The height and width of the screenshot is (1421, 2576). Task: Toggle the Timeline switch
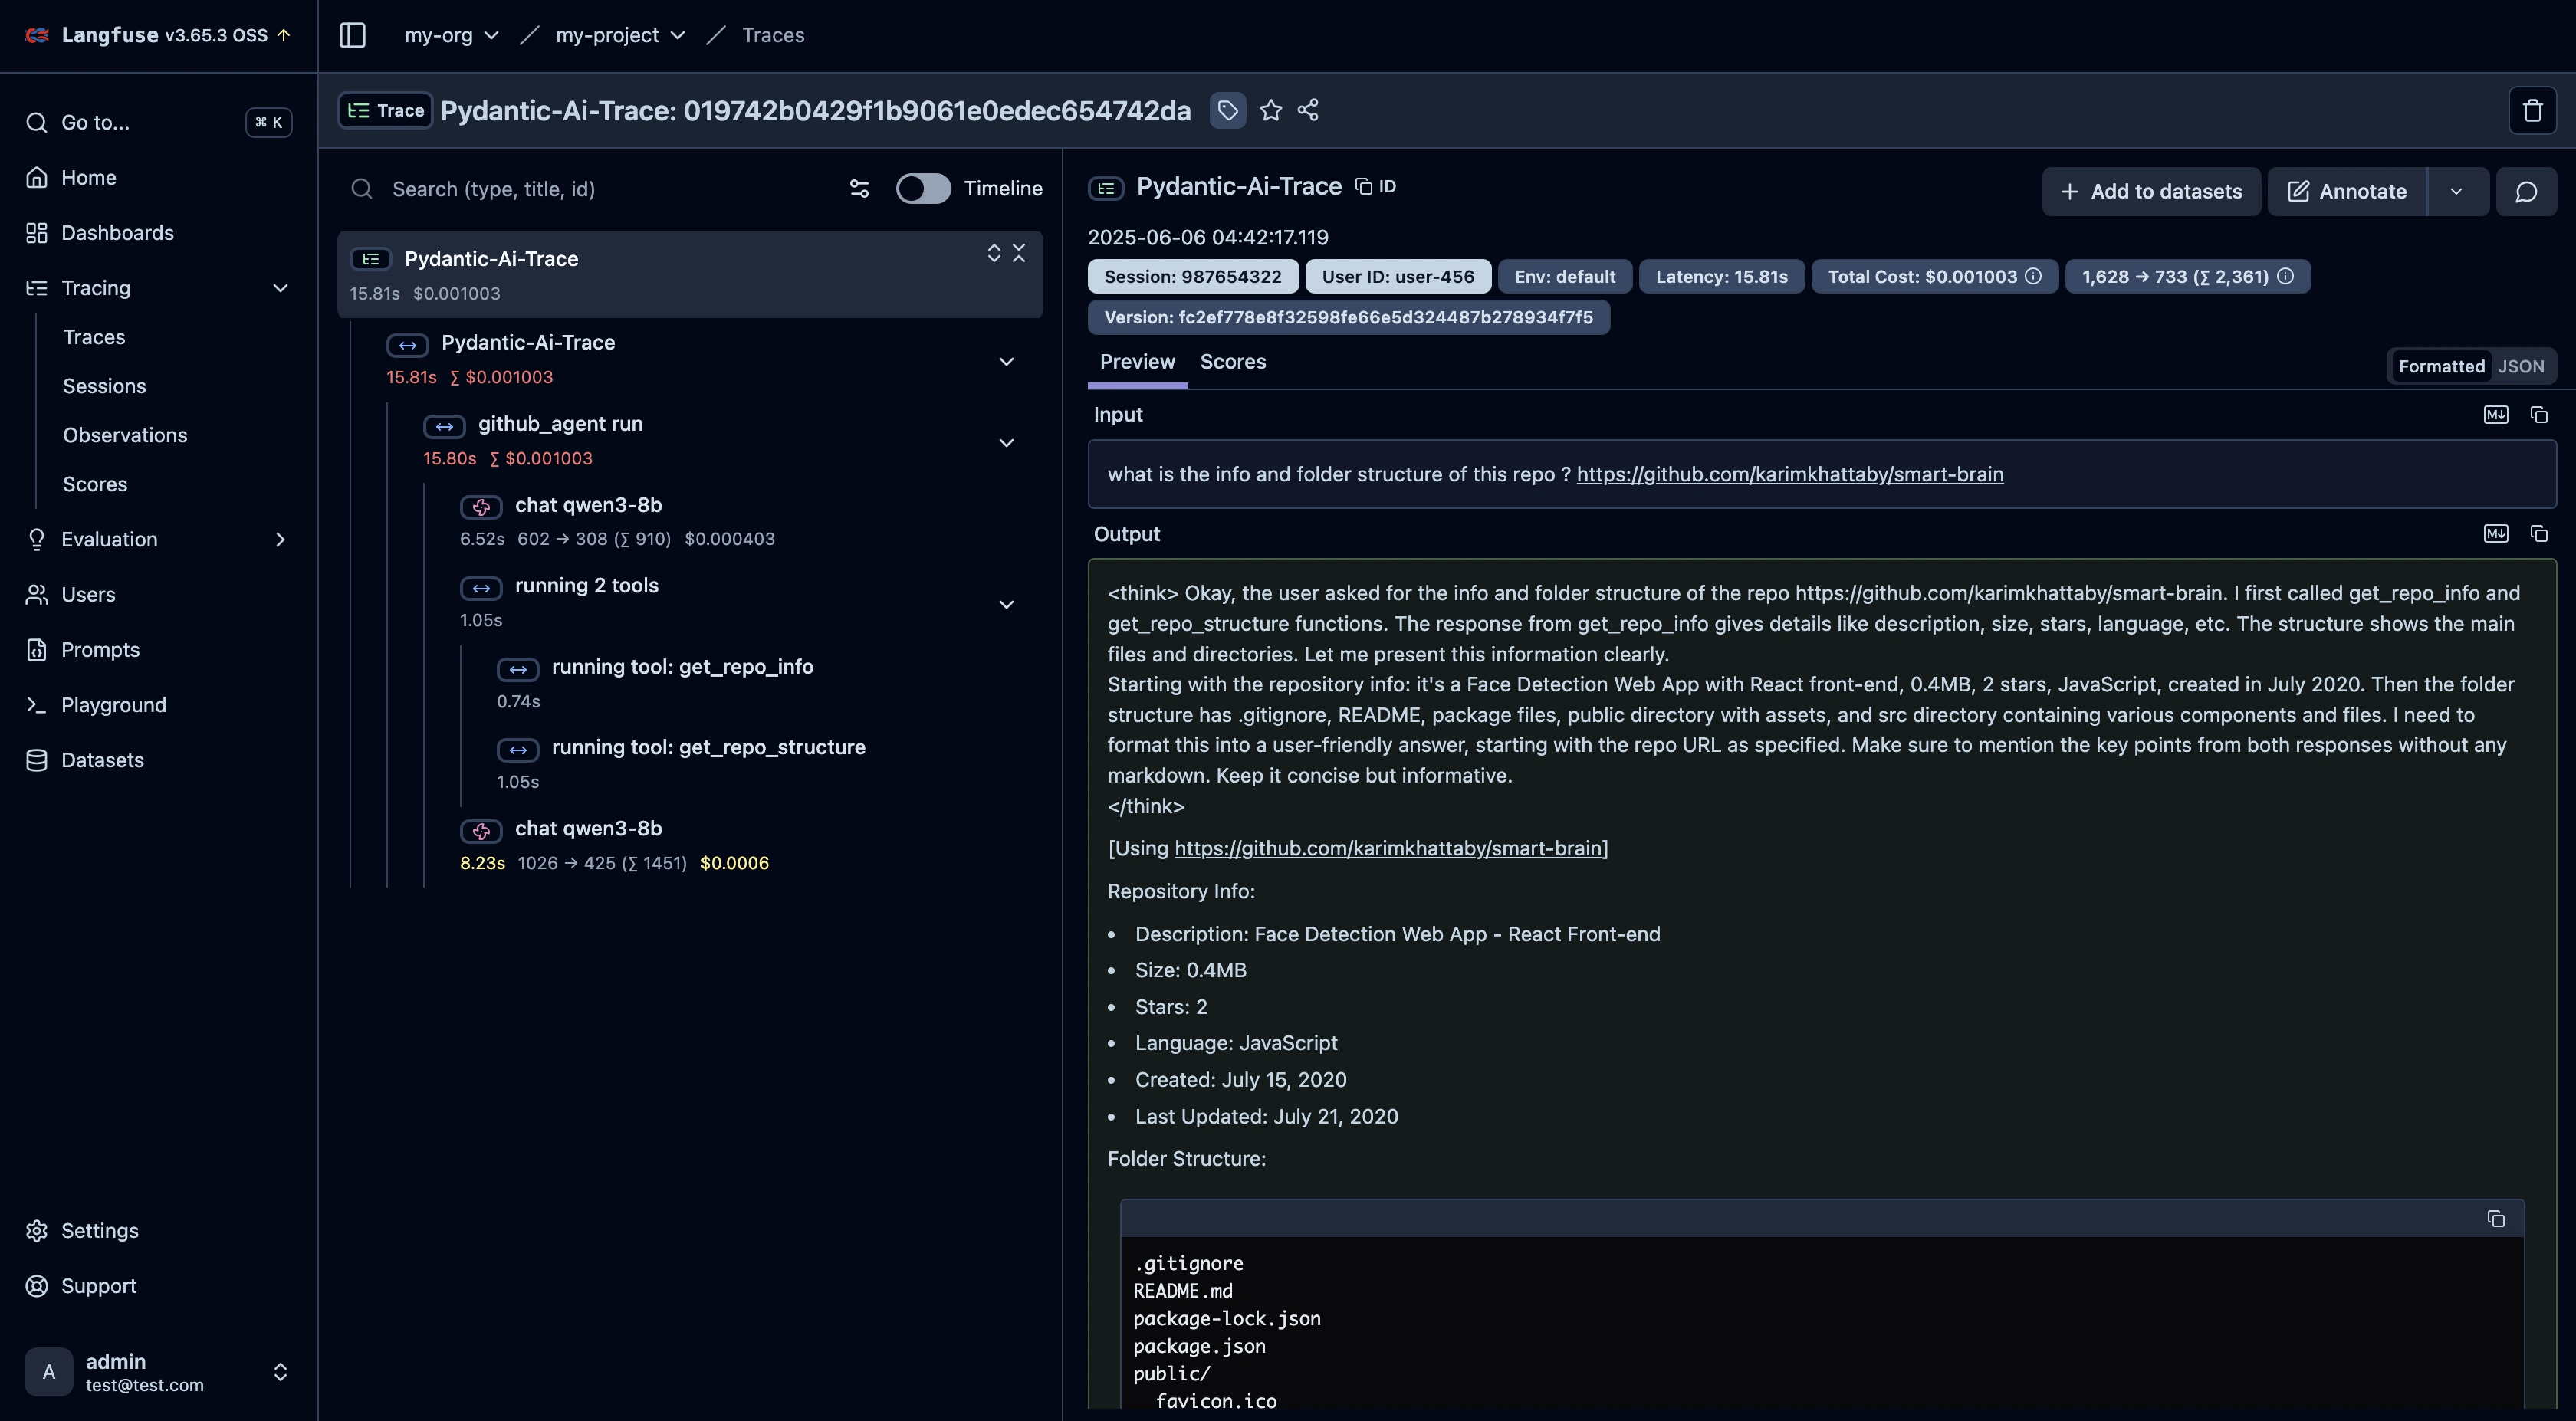[x=923, y=189]
